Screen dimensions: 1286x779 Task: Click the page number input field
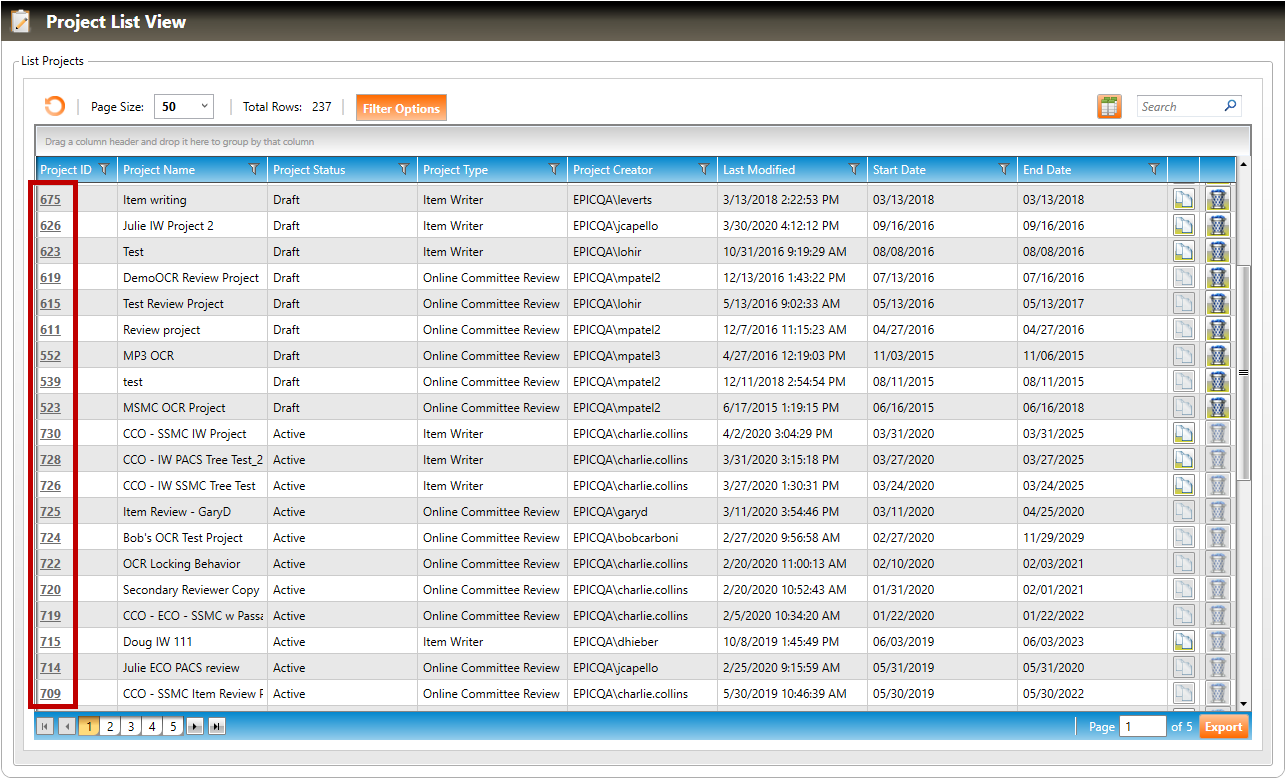click(1142, 727)
